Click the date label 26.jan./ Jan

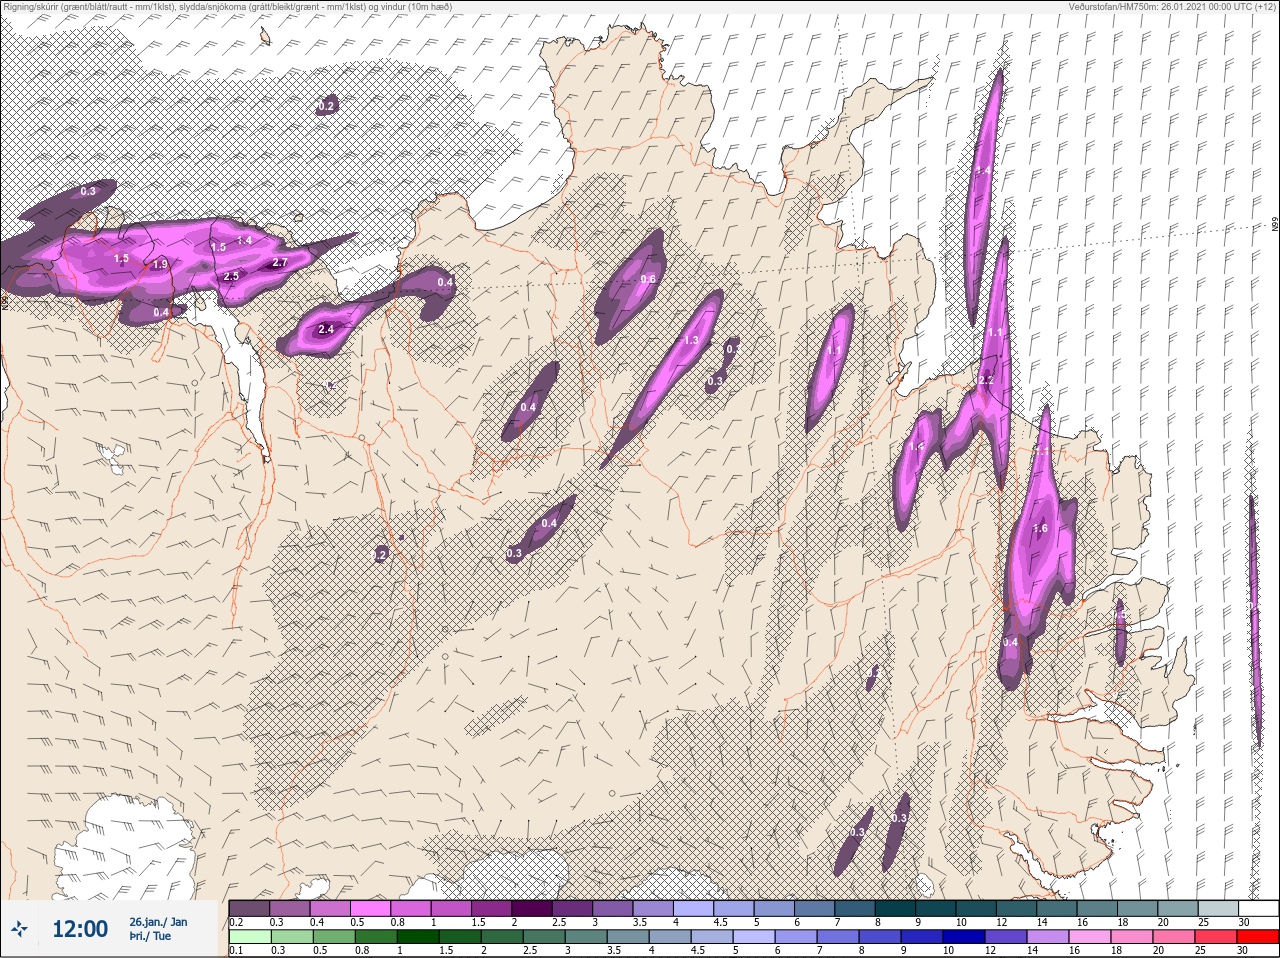coord(158,921)
